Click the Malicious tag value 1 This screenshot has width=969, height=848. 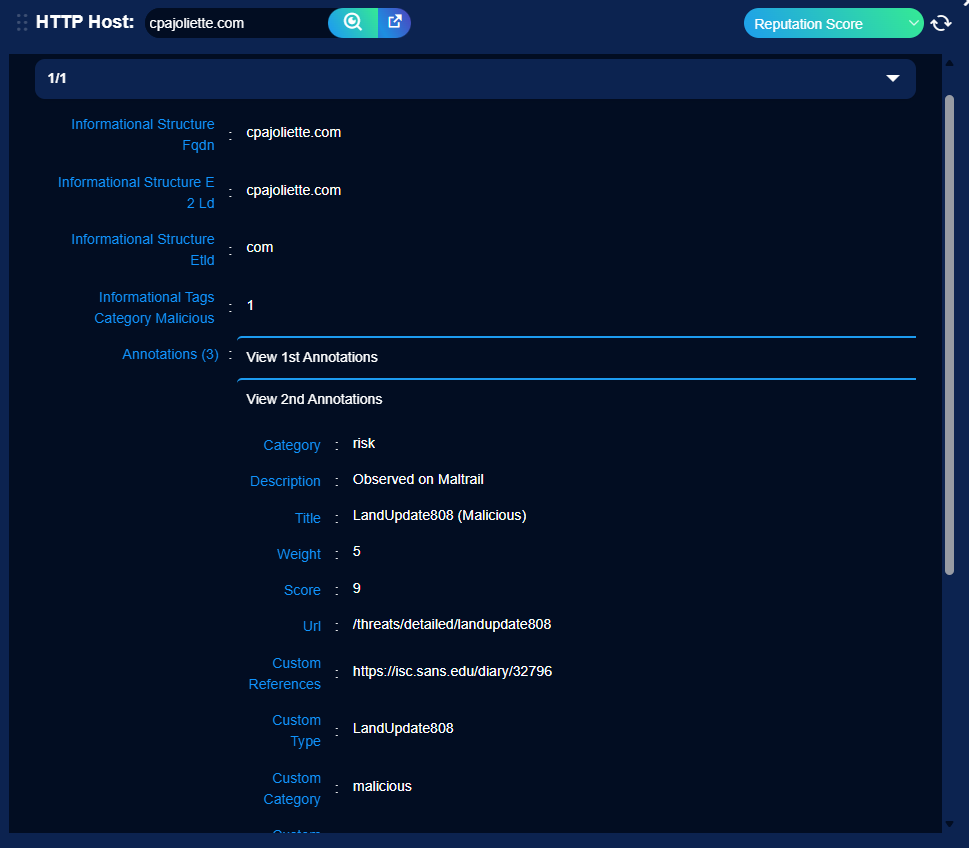tap(250, 305)
